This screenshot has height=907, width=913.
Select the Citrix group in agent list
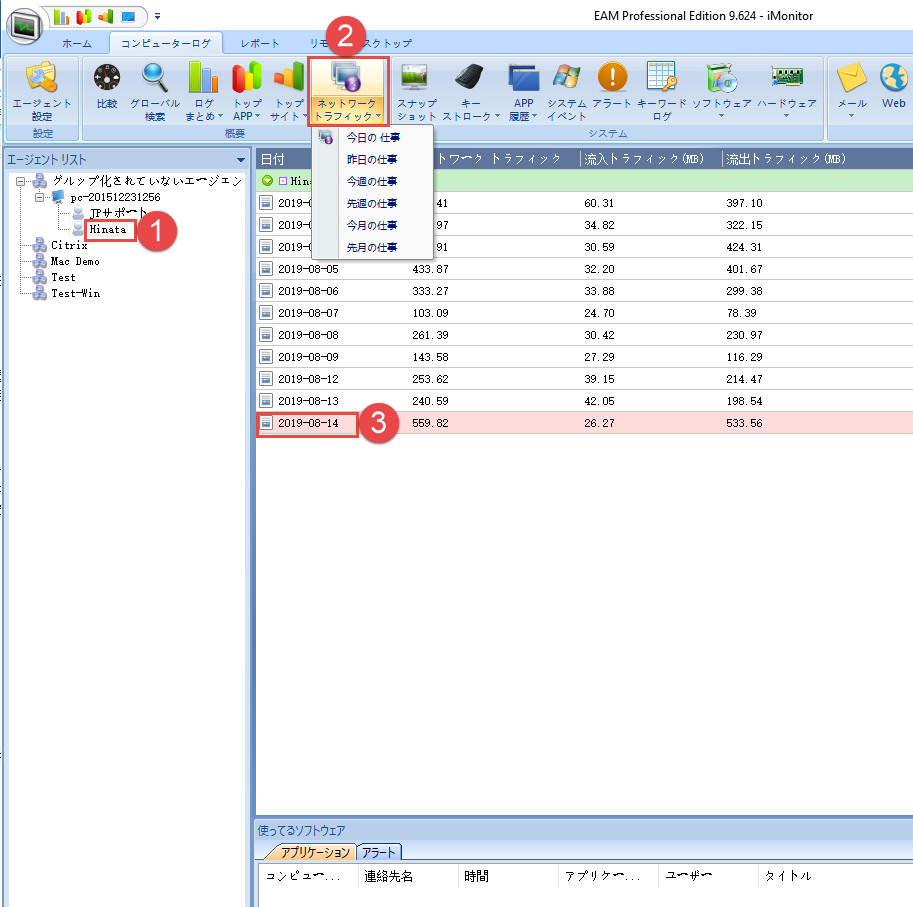(69, 245)
